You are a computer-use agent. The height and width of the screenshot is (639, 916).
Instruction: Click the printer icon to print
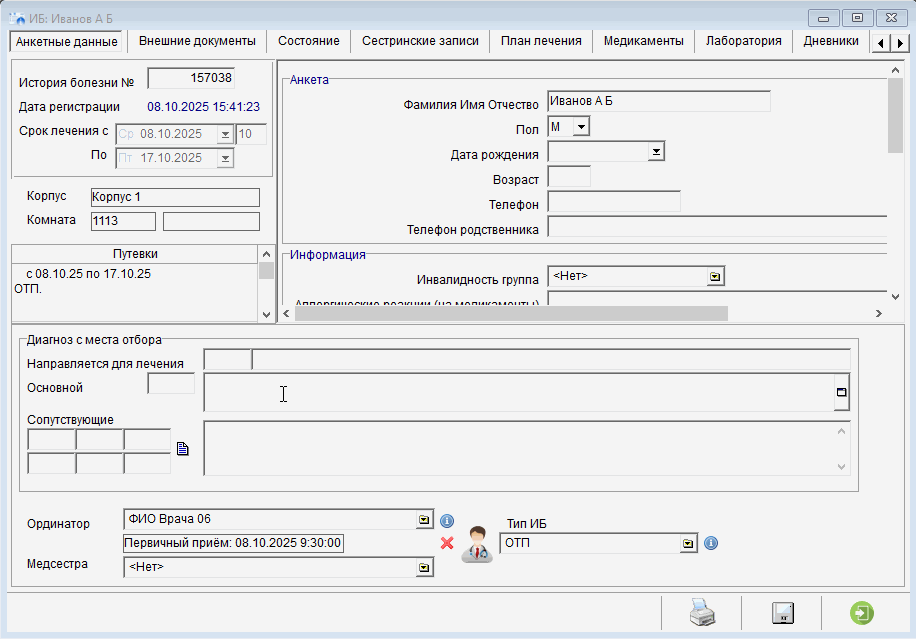702,613
